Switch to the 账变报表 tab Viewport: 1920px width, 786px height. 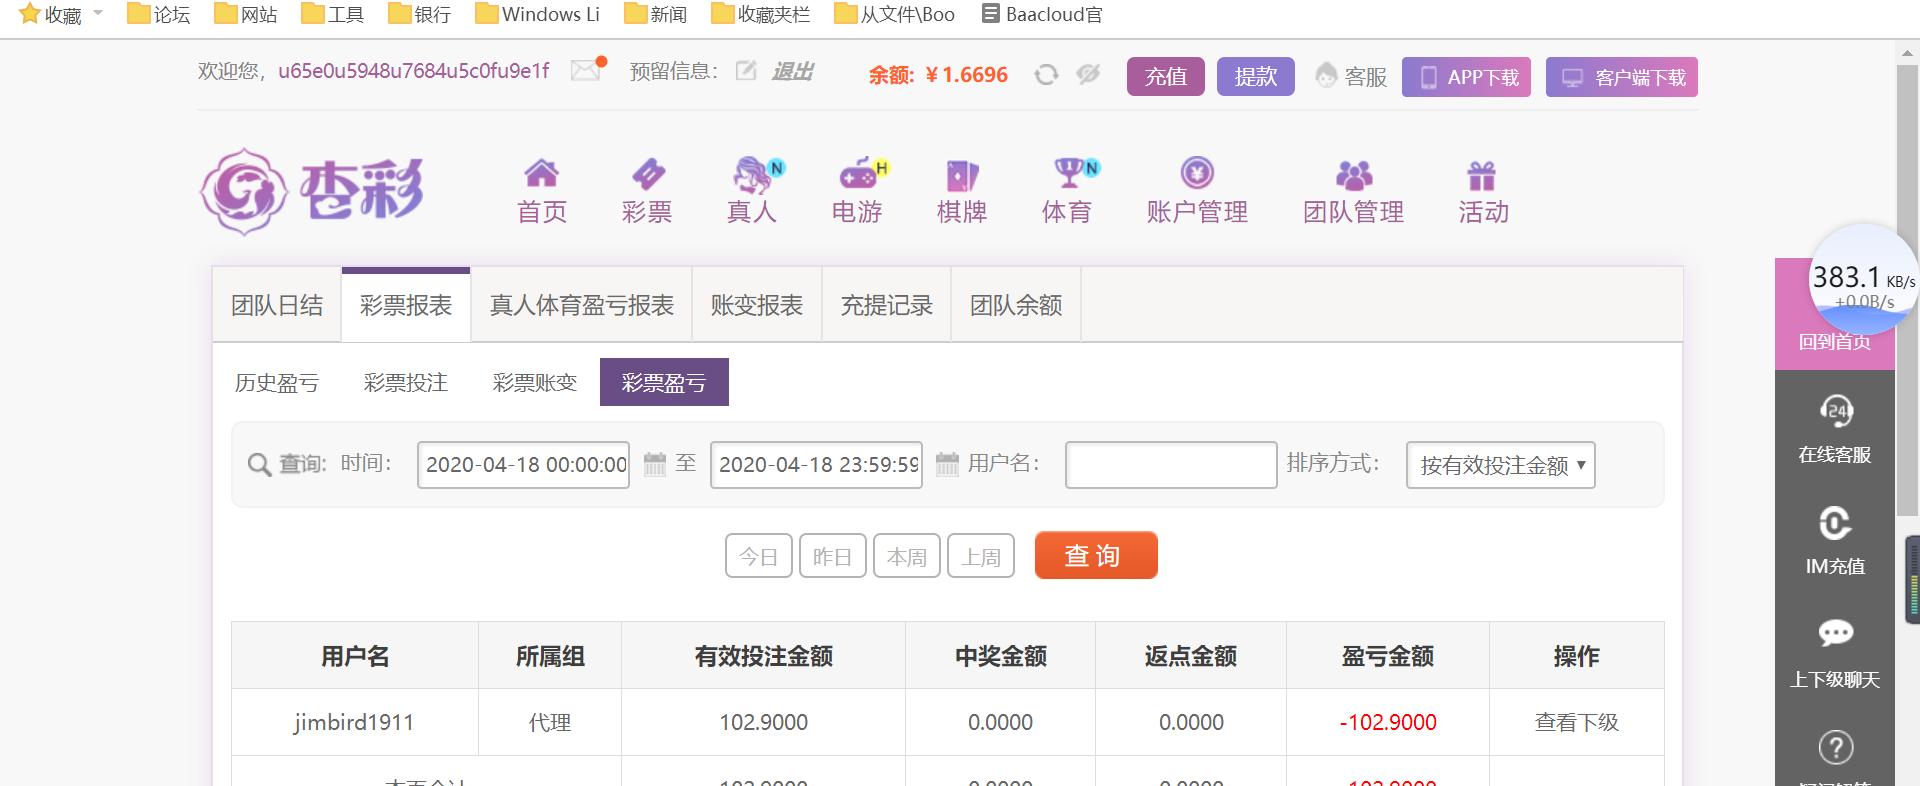(757, 305)
